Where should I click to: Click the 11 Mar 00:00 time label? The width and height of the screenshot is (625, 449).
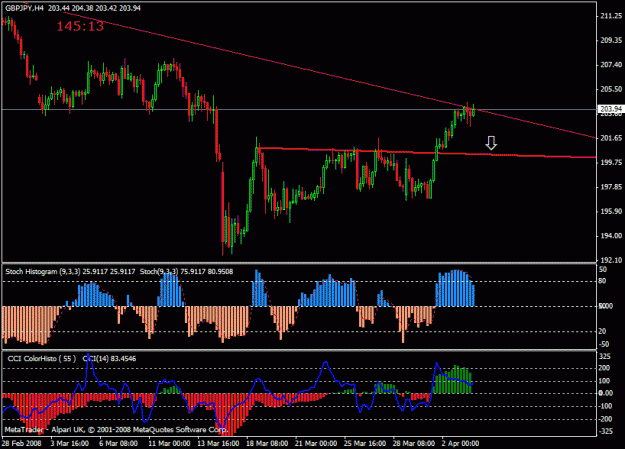pos(169,443)
